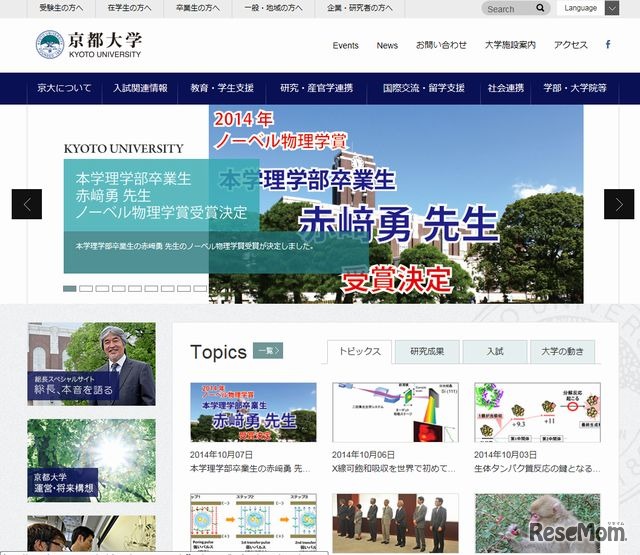Open X-ray diagram thumbnail dated 10月06日
The image size is (640, 555).
coord(395,412)
